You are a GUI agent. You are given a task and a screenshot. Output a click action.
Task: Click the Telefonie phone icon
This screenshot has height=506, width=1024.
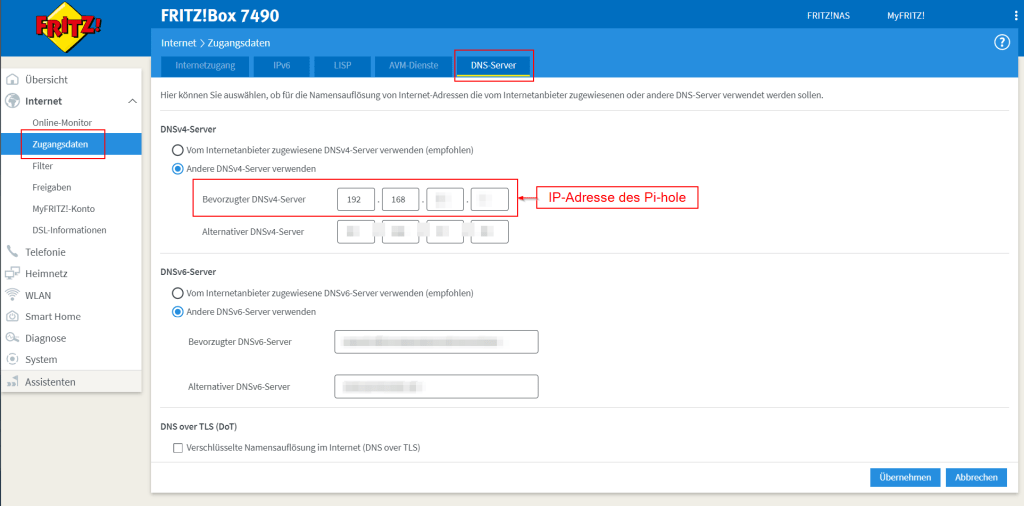13,252
